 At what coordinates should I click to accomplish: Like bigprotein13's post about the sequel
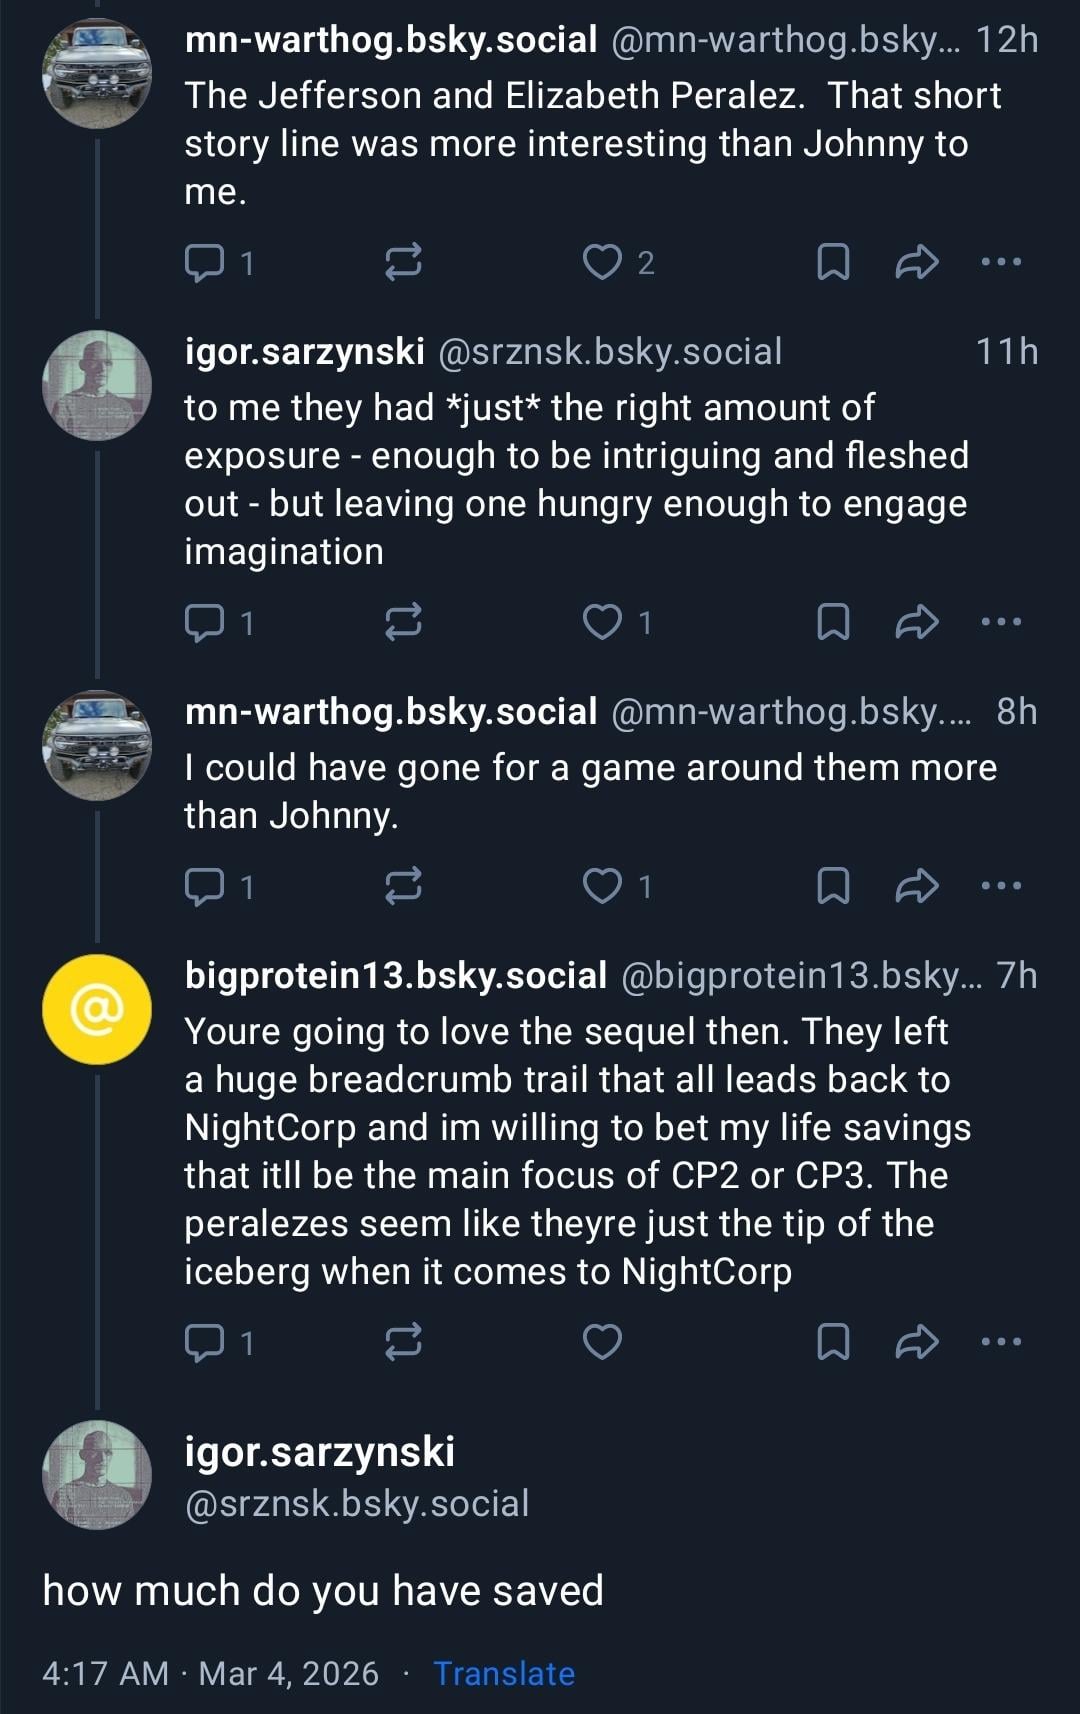(x=602, y=1342)
